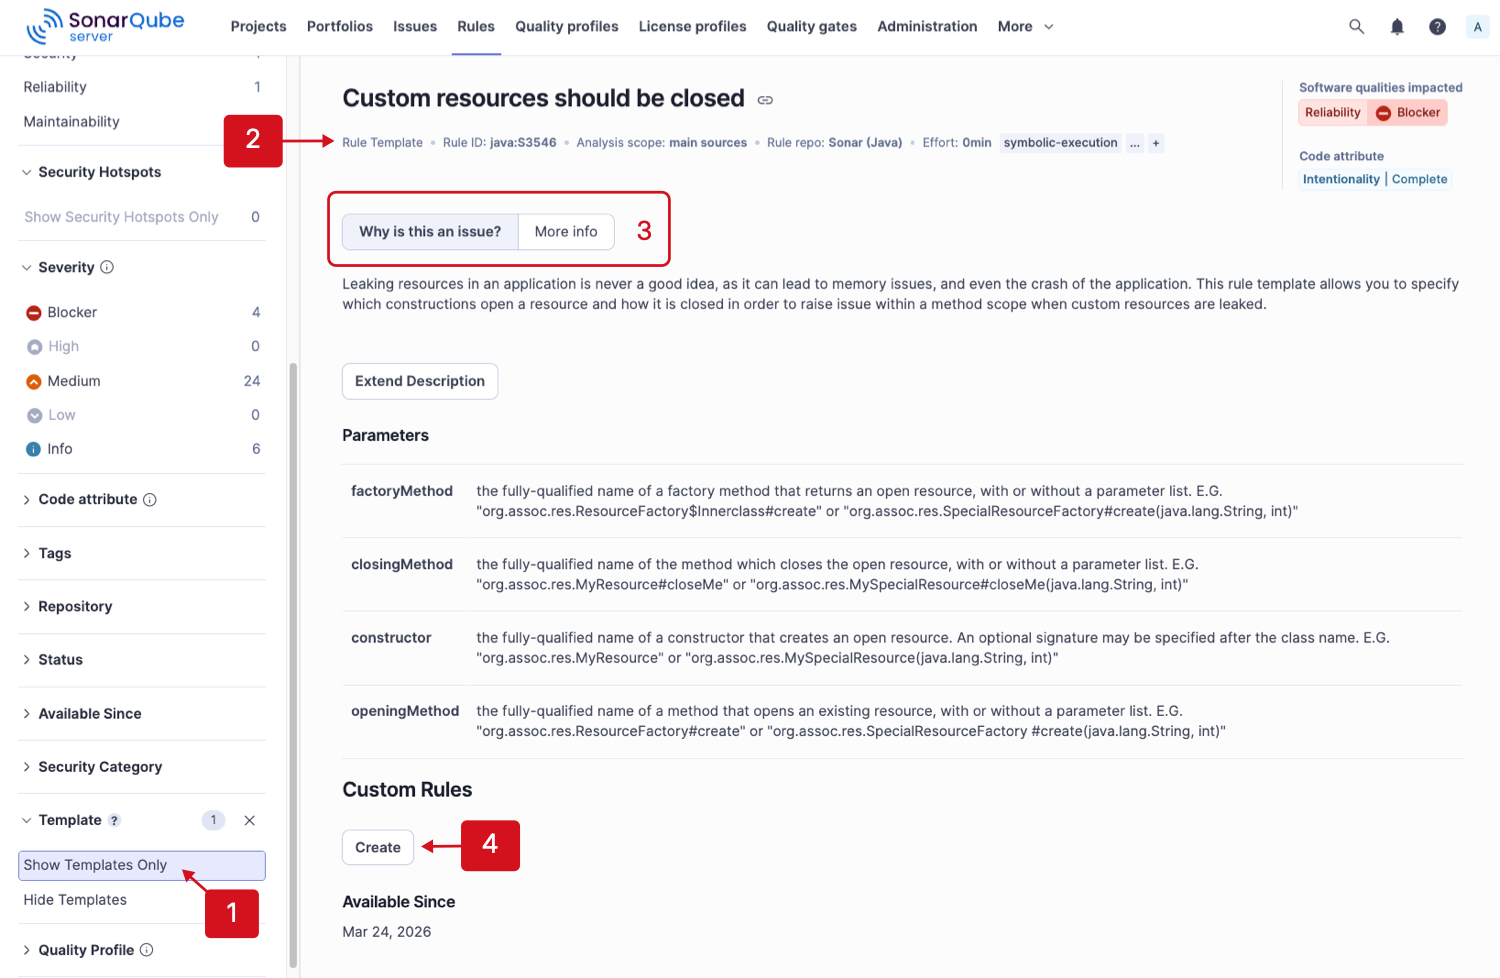Viewport: 1500px width, 978px height.
Task: Click the add tag plus icon
Action: click(1156, 143)
